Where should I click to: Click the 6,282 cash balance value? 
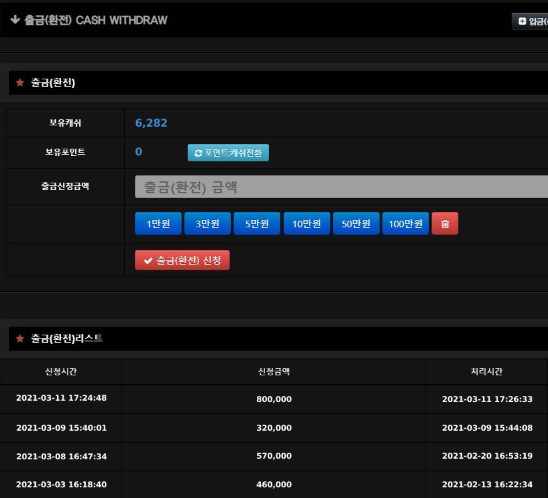[151, 123]
